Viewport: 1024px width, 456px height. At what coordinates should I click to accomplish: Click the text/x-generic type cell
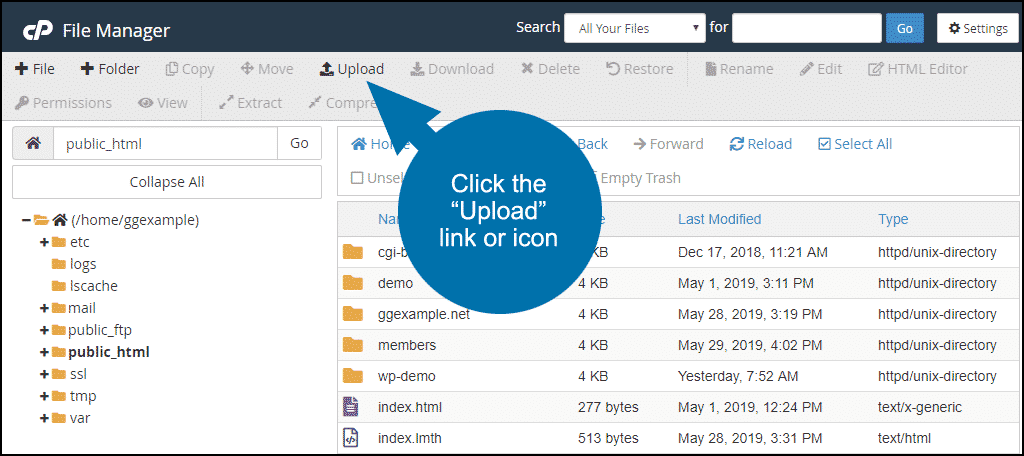tap(920, 407)
